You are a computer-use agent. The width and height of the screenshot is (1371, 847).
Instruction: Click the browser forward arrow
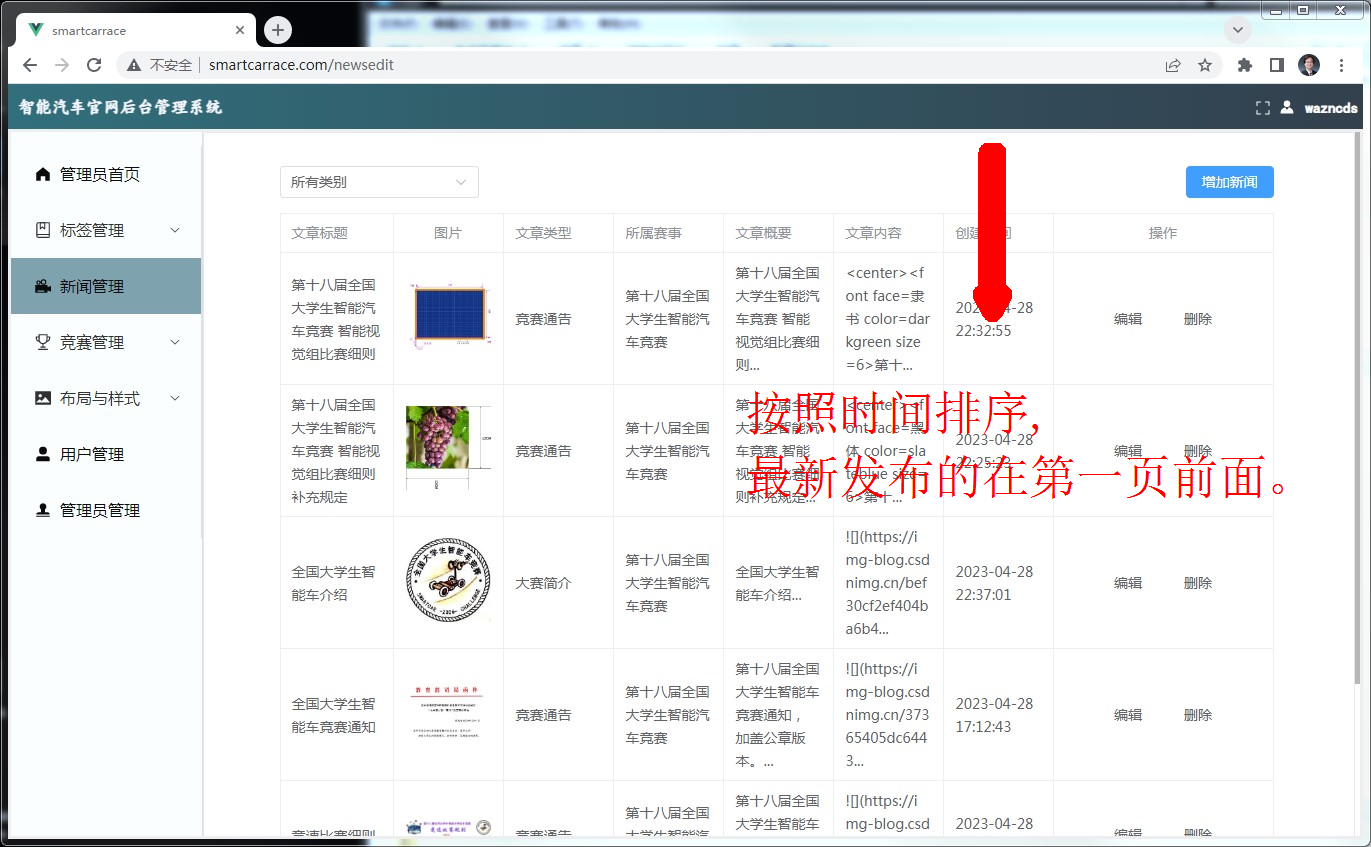(x=62, y=65)
